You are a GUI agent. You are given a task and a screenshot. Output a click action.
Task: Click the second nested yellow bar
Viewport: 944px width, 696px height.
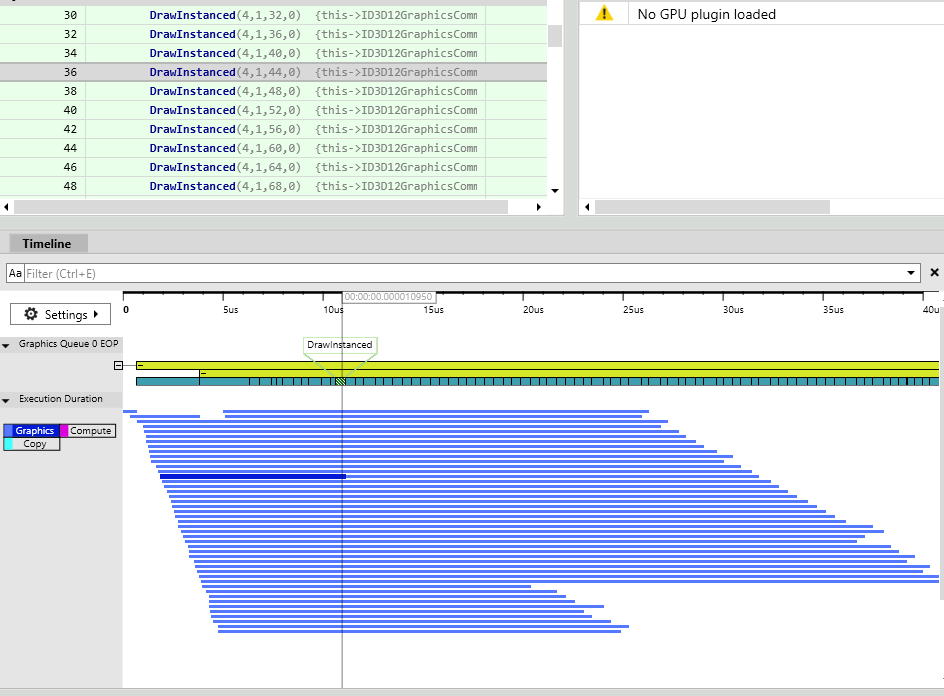[x=569, y=374]
